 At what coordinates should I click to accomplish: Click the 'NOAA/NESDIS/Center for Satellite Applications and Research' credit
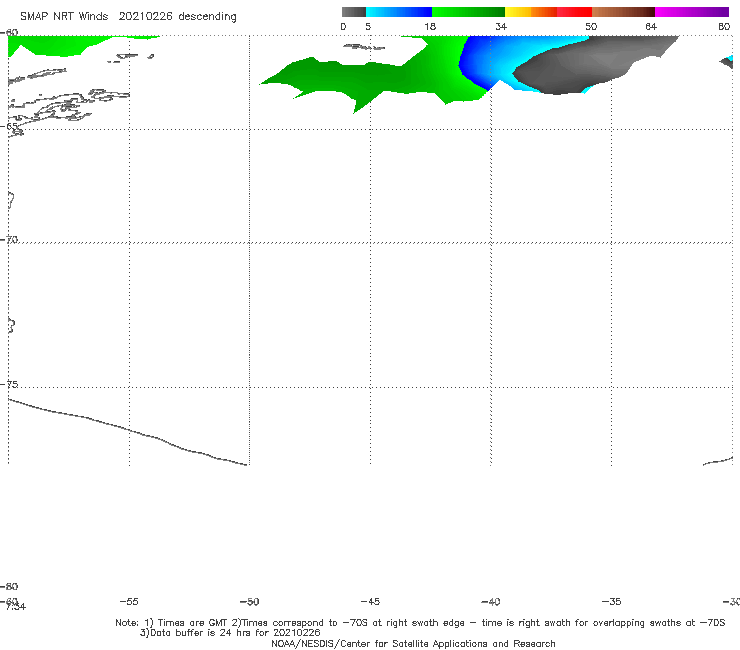pos(413,643)
